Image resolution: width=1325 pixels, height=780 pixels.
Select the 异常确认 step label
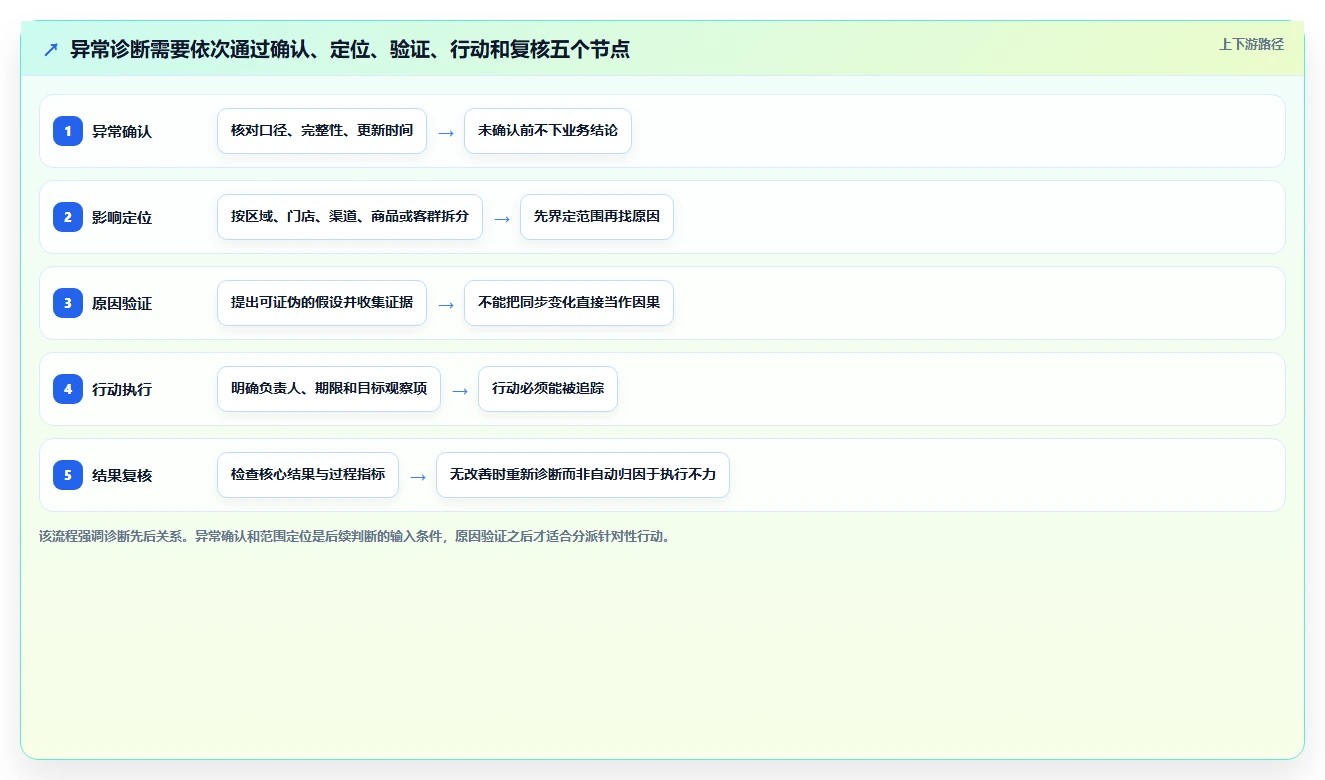(x=122, y=131)
